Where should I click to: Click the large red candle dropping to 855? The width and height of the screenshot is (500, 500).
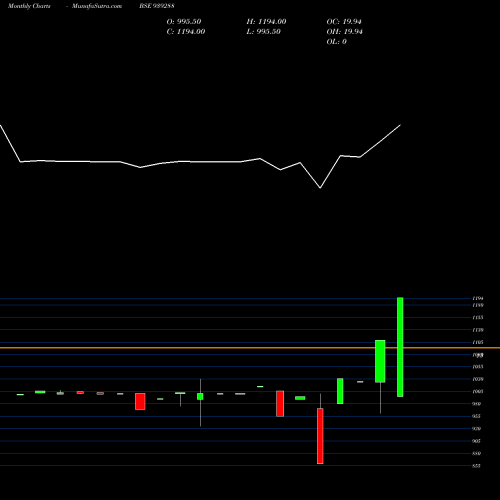(320, 436)
